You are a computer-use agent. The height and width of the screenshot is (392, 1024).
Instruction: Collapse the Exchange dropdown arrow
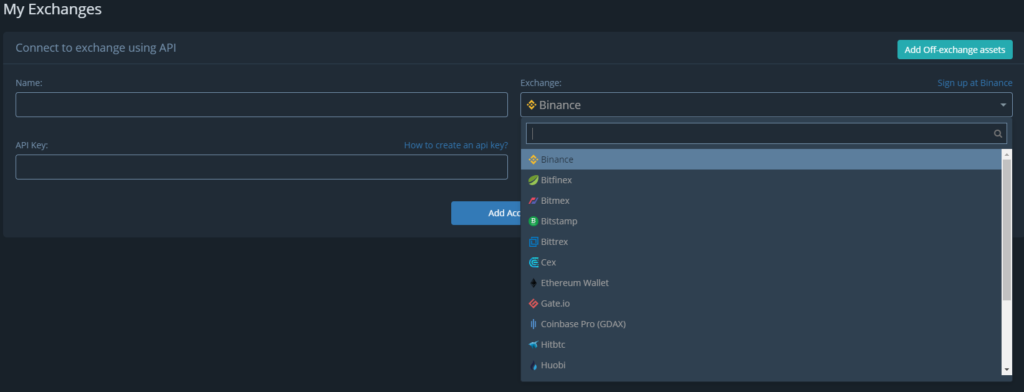click(1003, 105)
